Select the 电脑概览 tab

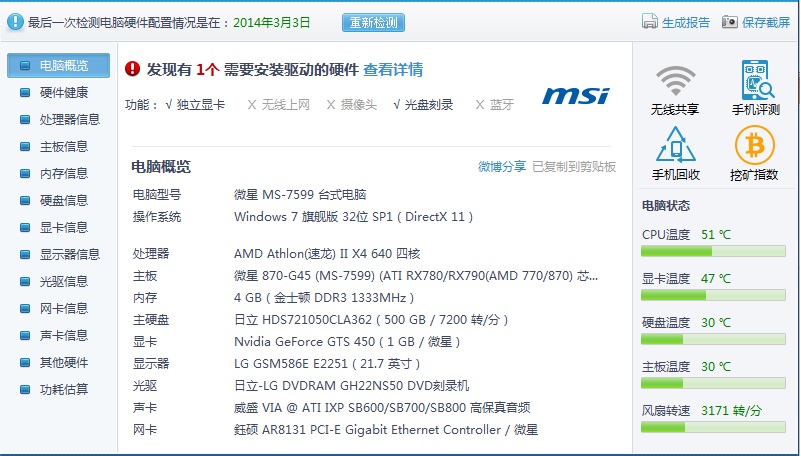click(x=58, y=65)
